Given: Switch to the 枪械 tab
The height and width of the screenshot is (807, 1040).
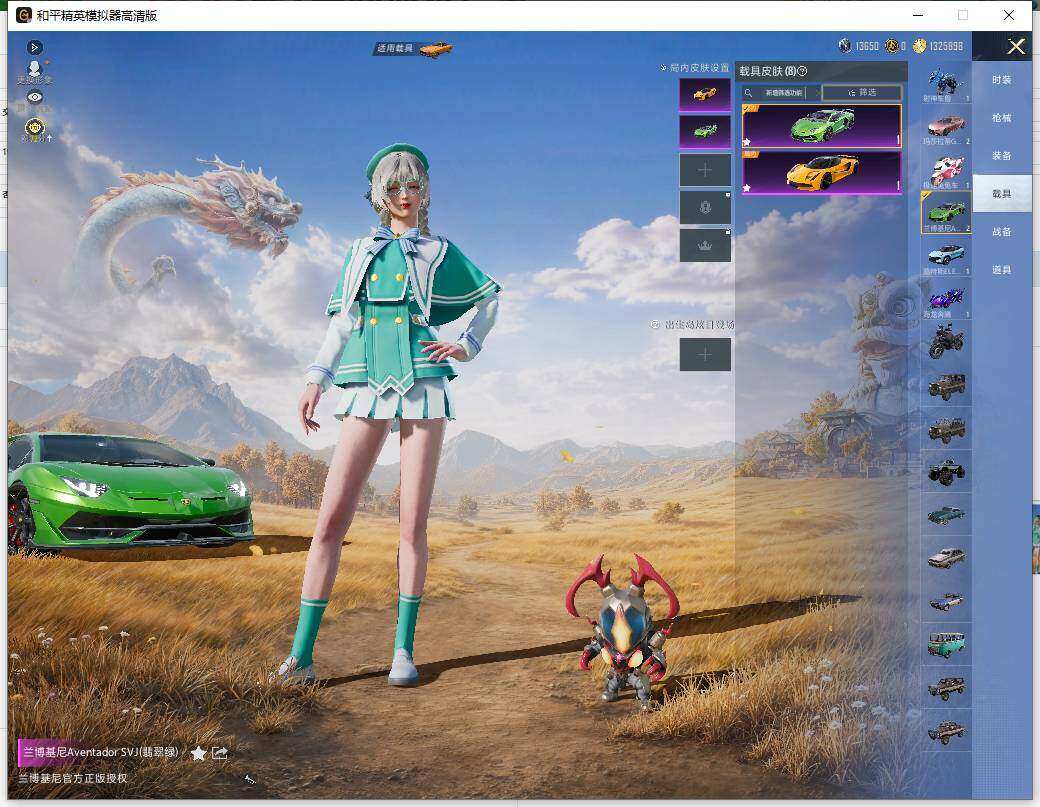Looking at the screenshot, I should [1002, 117].
